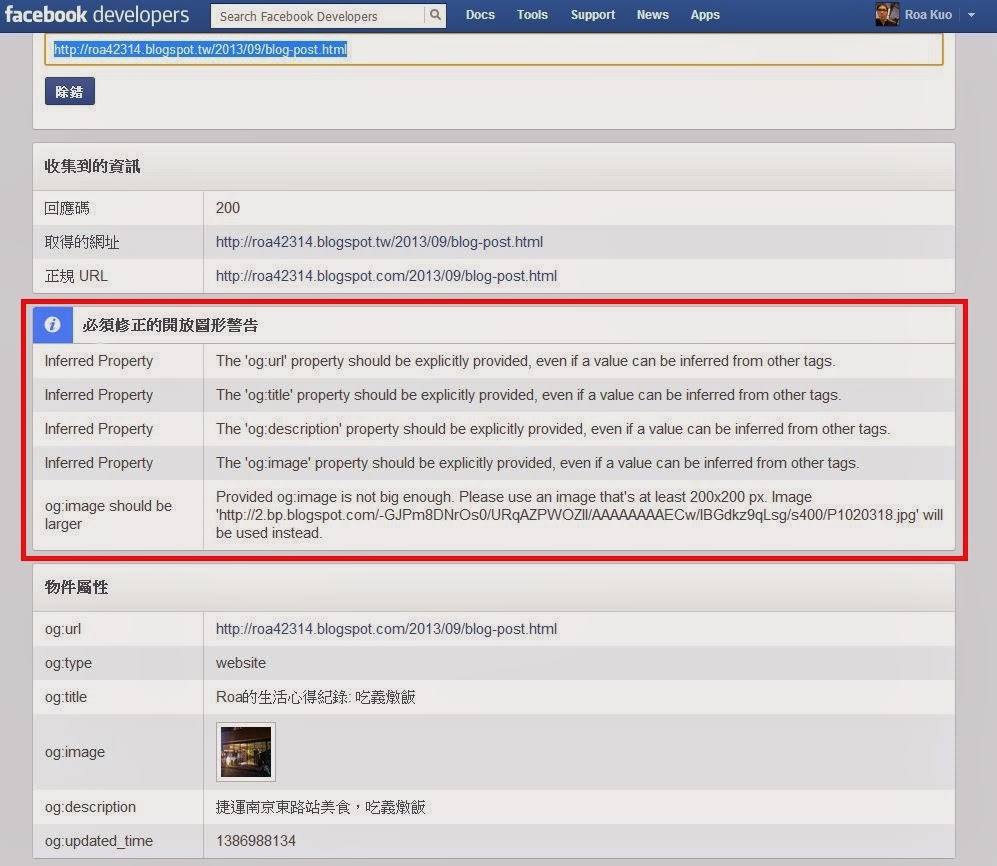This screenshot has height=866, width=997.
Task: Open the Docs menu
Action: click(x=480, y=15)
